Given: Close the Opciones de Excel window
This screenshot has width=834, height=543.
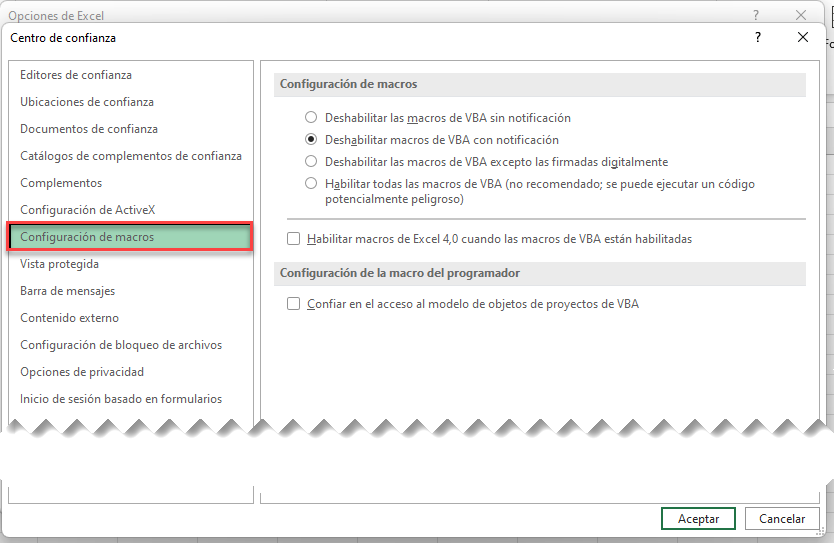Looking at the screenshot, I should click(801, 15).
